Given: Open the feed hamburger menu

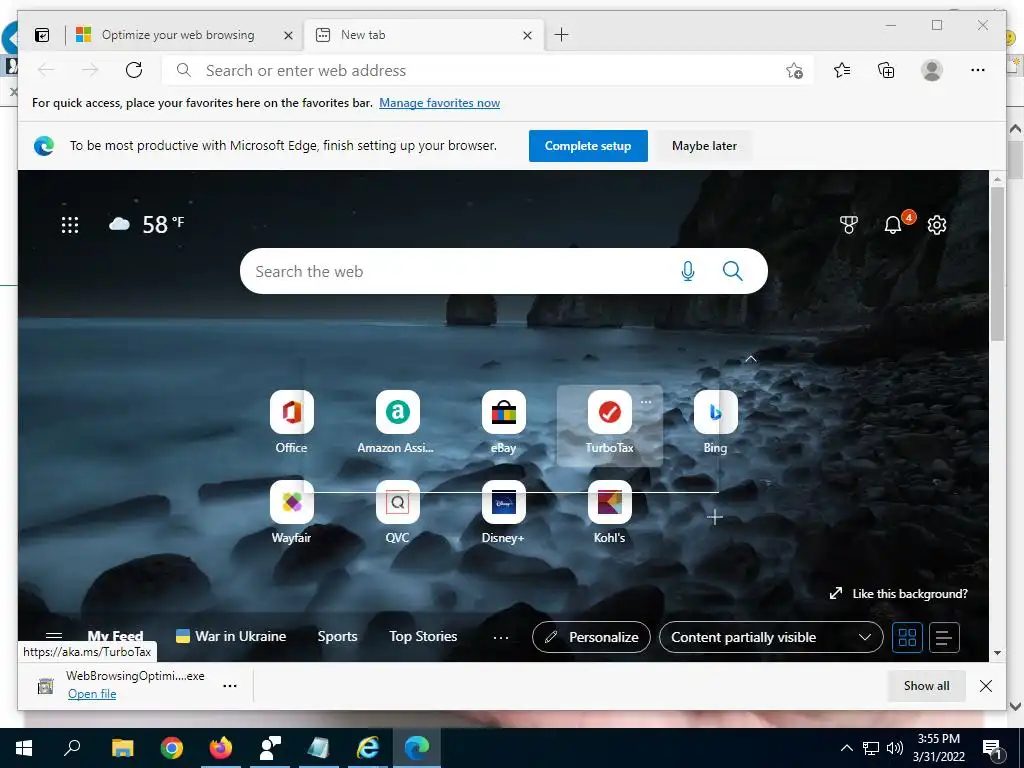Looking at the screenshot, I should pyautogui.click(x=54, y=635).
